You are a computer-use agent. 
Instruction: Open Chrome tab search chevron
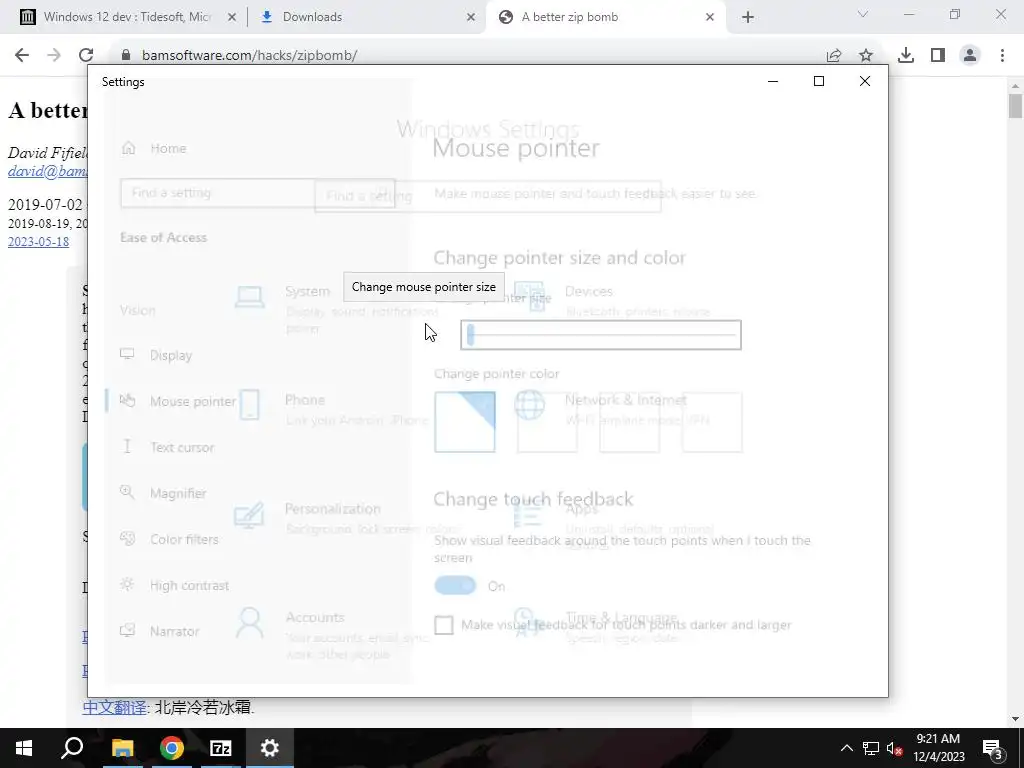tap(863, 14)
